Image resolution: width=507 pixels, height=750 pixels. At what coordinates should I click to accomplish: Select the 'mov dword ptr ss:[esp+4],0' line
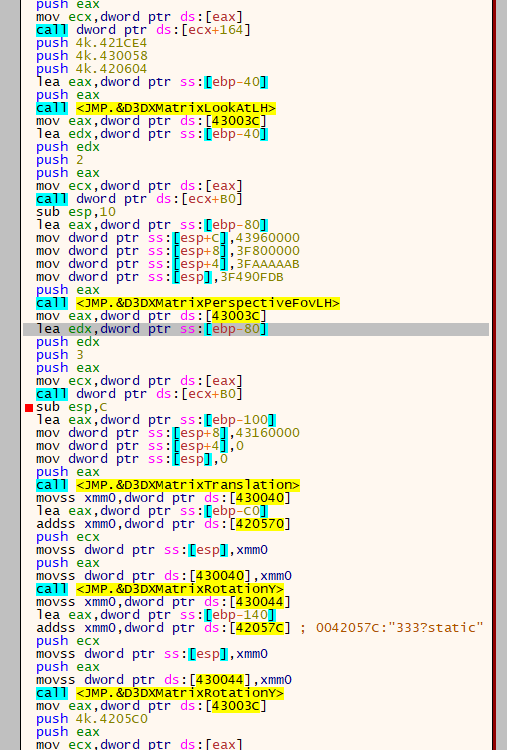pyautogui.click(x=140, y=446)
